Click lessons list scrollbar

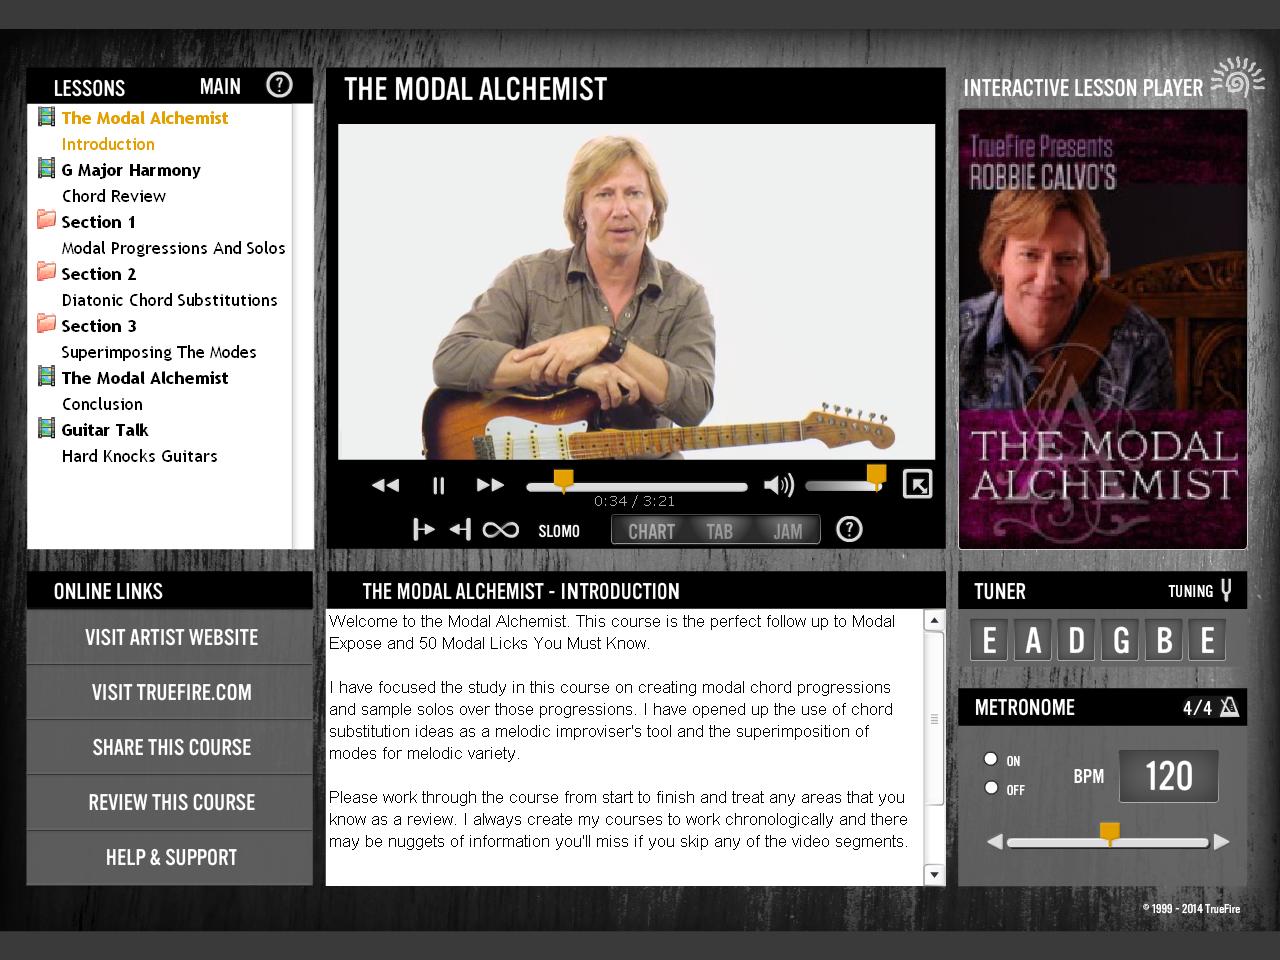coord(302,326)
